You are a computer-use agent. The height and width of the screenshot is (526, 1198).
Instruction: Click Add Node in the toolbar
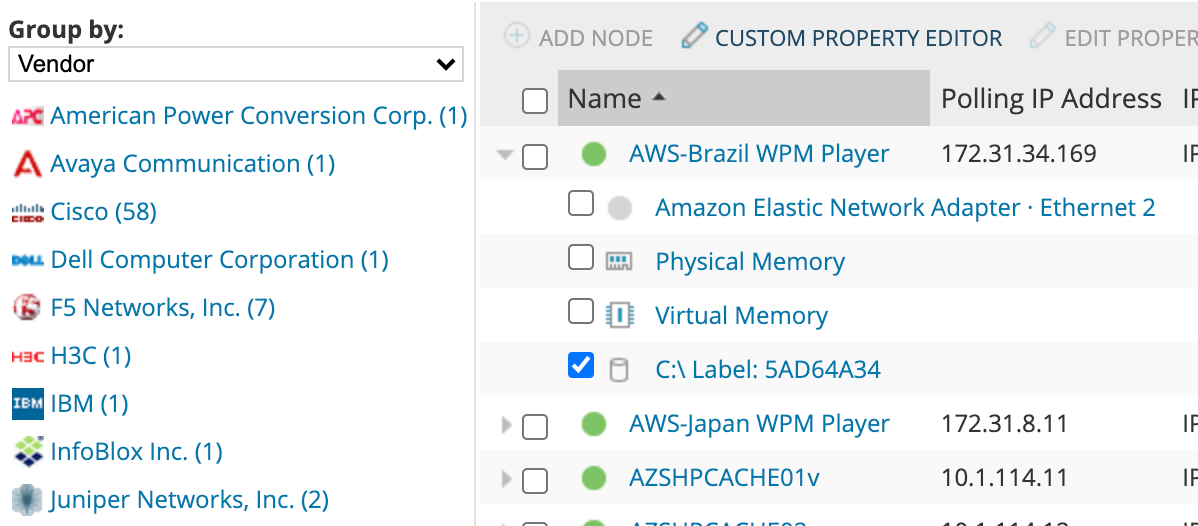click(x=579, y=38)
